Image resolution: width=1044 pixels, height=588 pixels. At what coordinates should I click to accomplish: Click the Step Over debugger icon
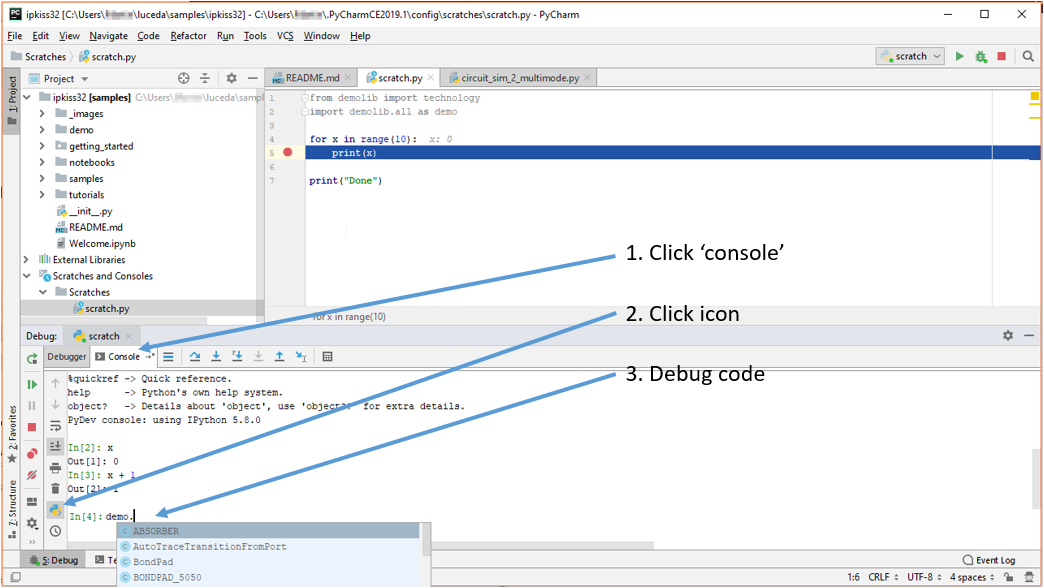pos(195,356)
